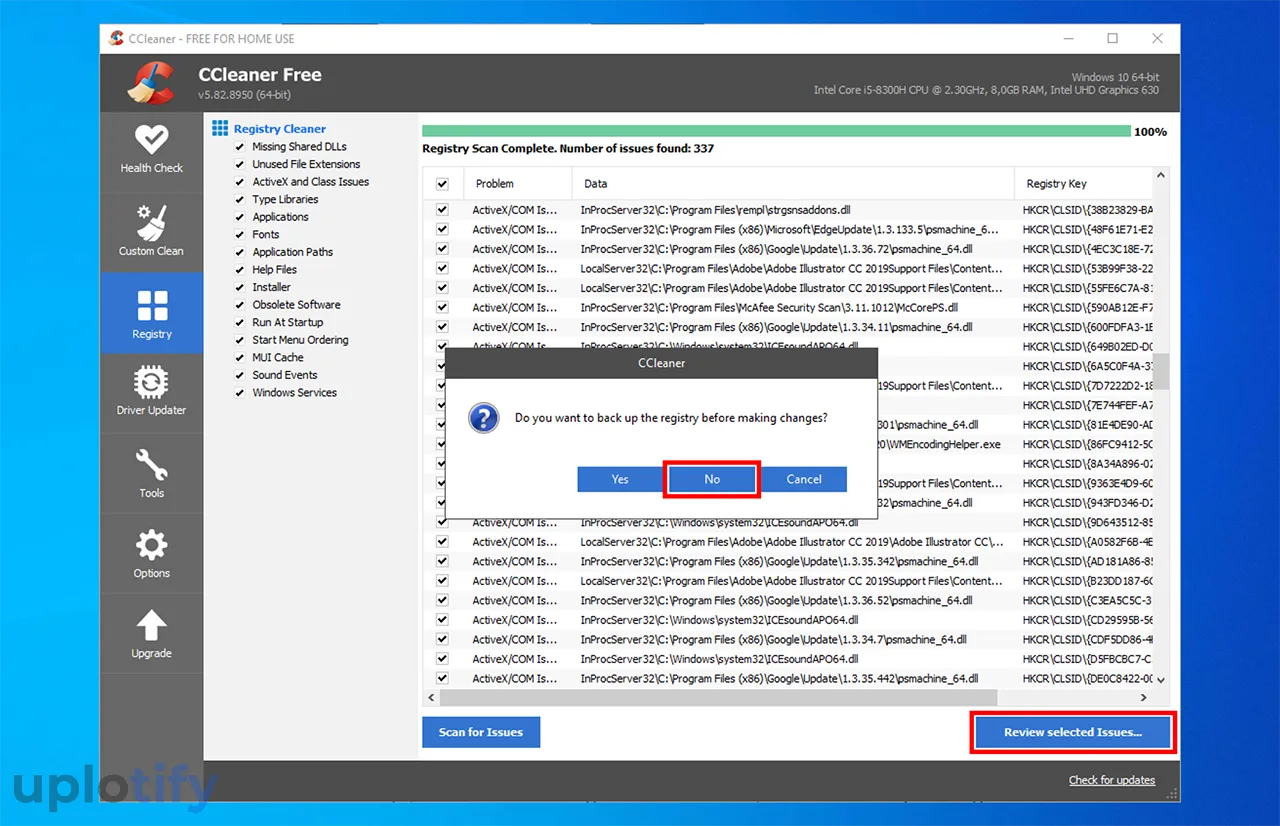The height and width of the screenshot is (826, 1280).
Task: Open the Options gear section
Action: pyautogui.click(x=152, y=553)
